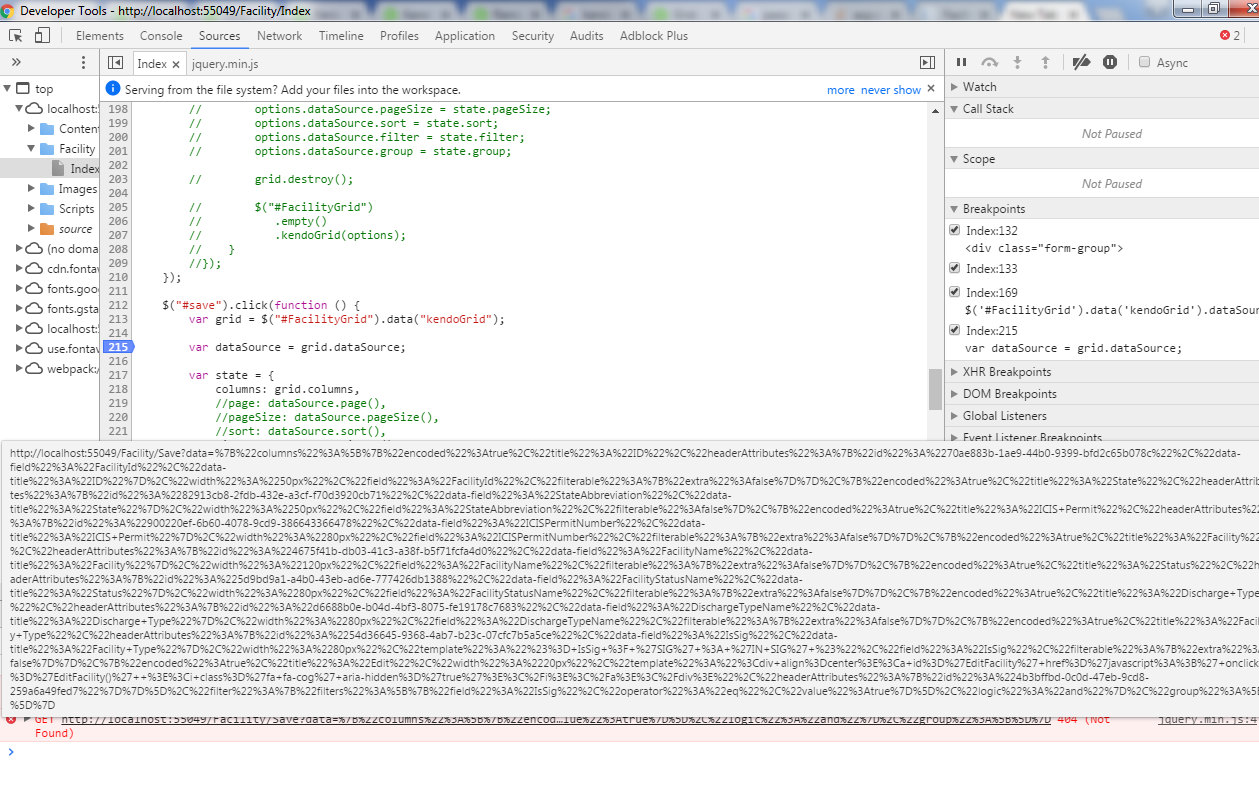Click the inspect element picker icon
Viewport: 1259px width, 797px height.
(16, 36)
